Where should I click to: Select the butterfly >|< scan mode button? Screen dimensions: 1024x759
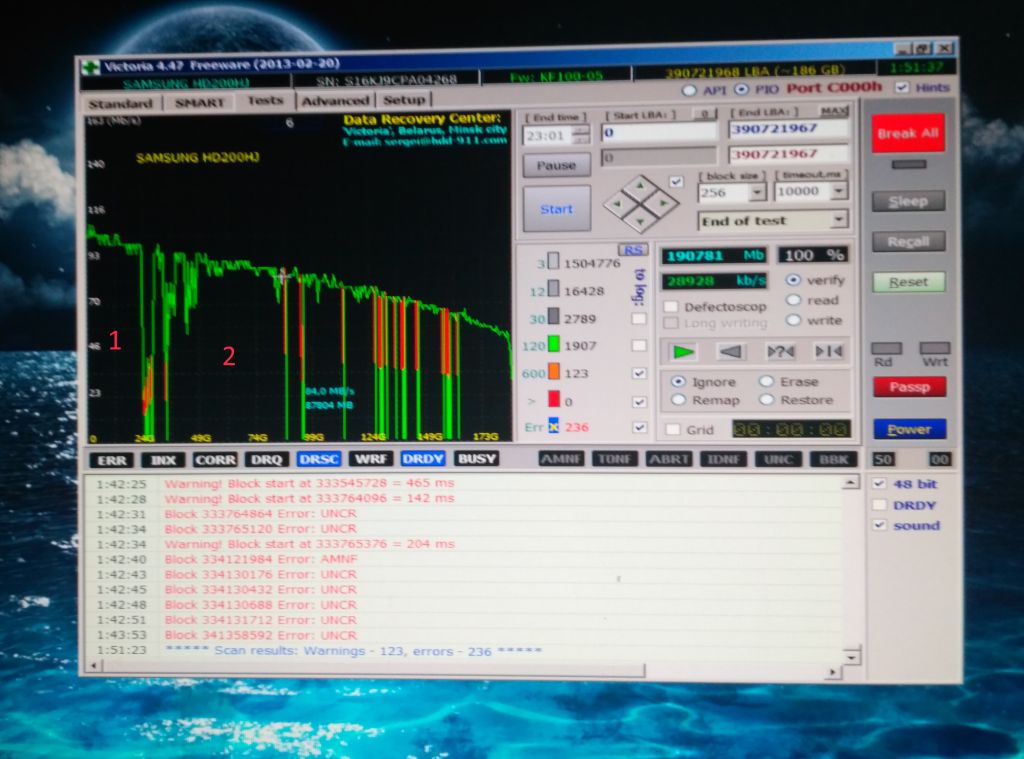[829, 352]
